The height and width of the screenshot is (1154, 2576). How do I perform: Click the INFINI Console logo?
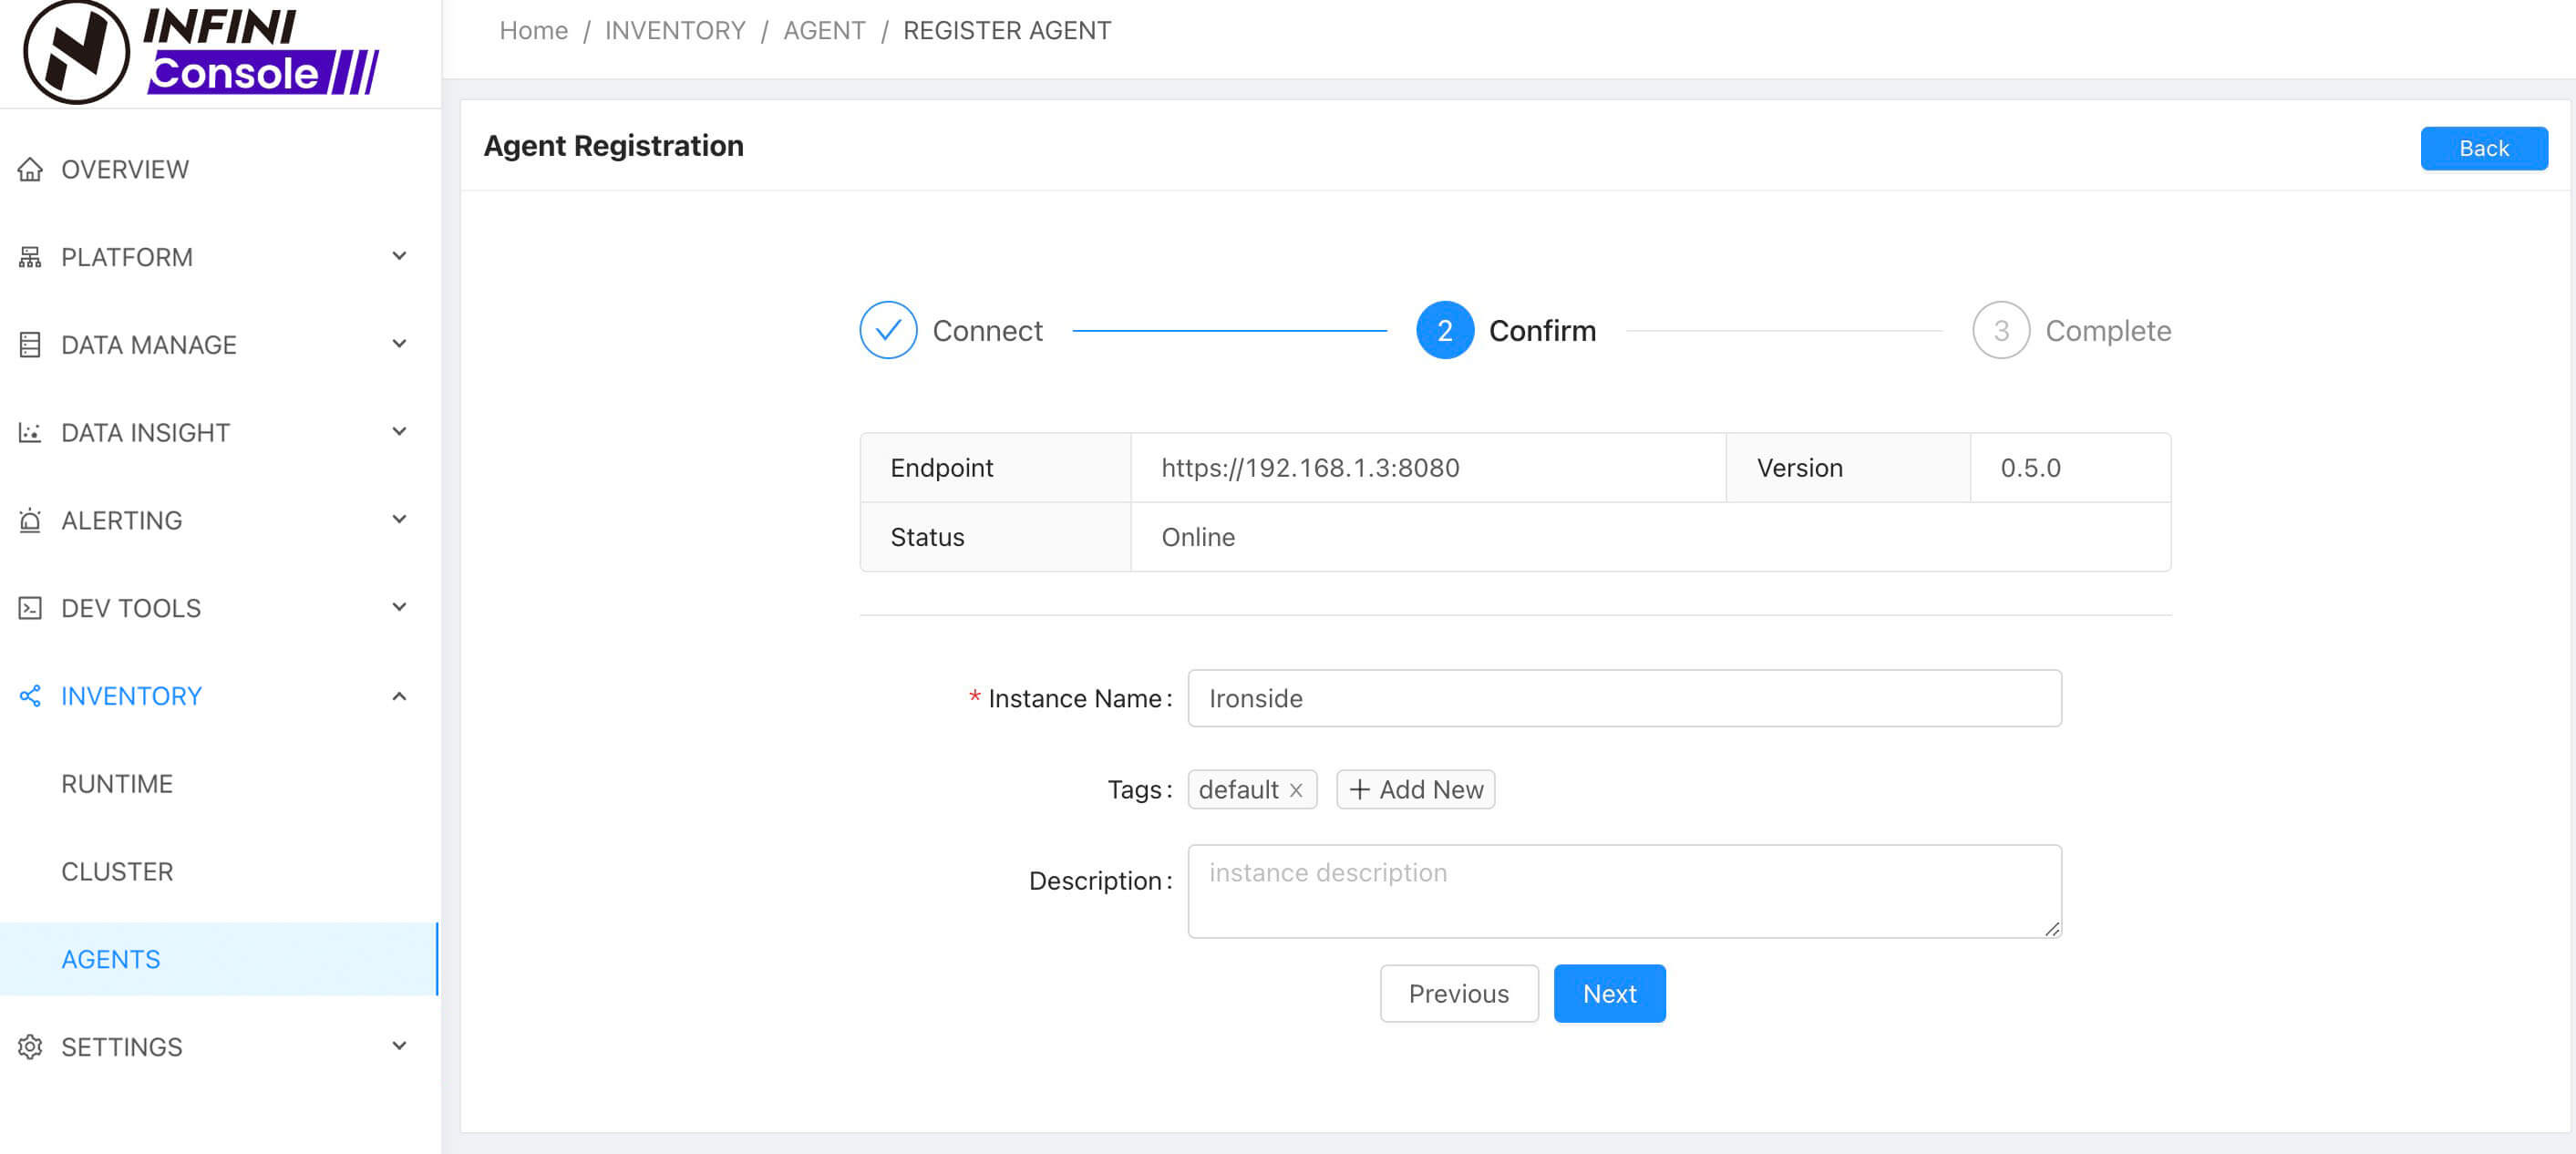(x=200, y=52)
